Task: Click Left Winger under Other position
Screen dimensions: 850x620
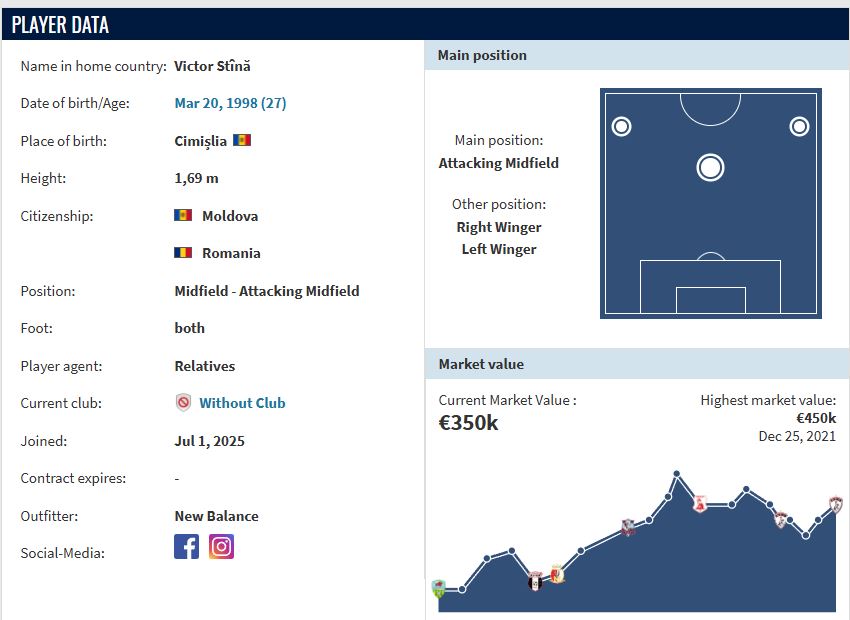Action: coord(499,249)
